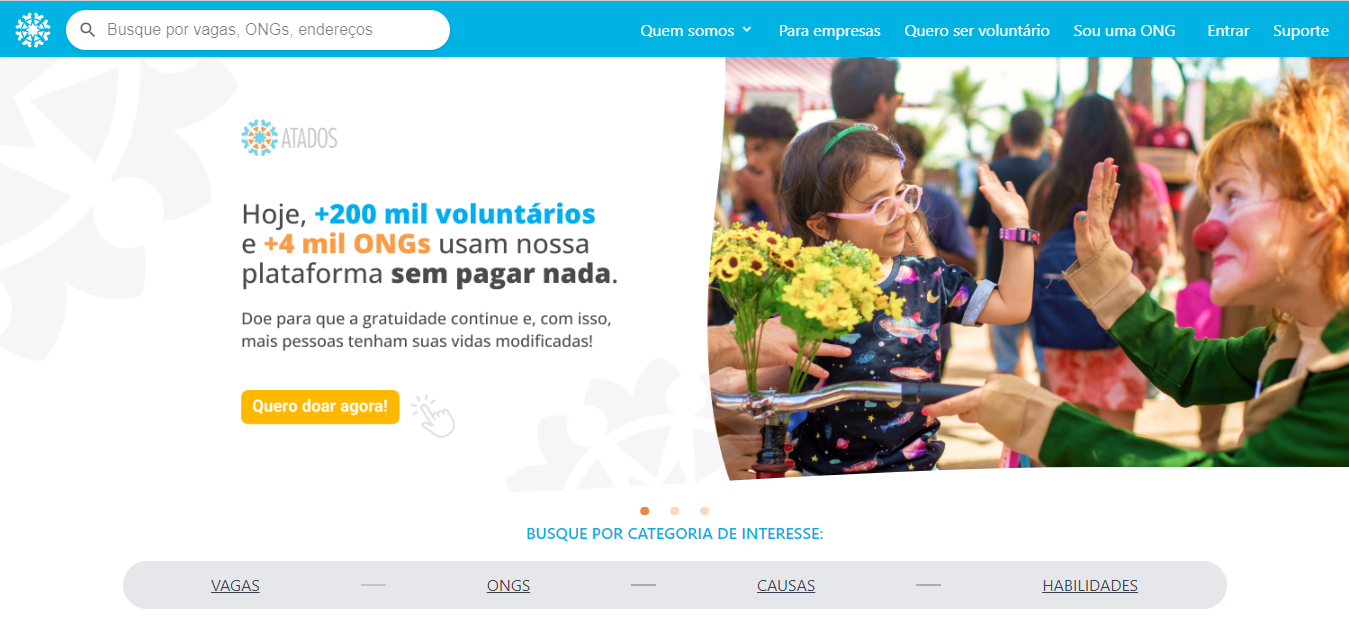Go to Quero ser voluntário

[977, 30]
